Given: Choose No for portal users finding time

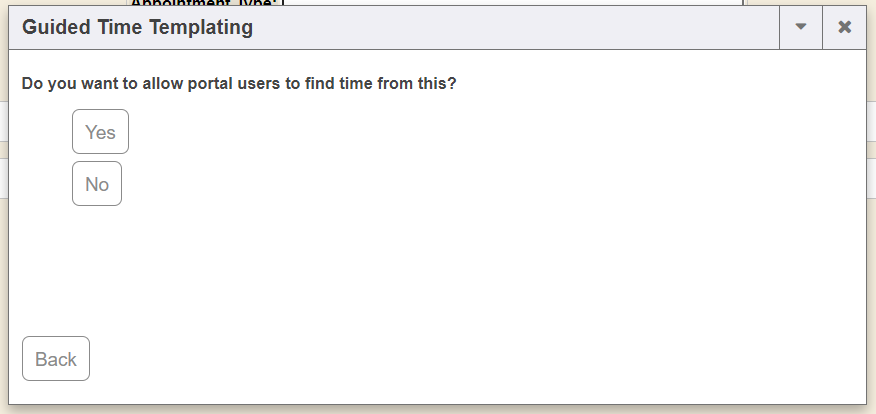Looking at the screenshot, I should click(x=97, y=184).
